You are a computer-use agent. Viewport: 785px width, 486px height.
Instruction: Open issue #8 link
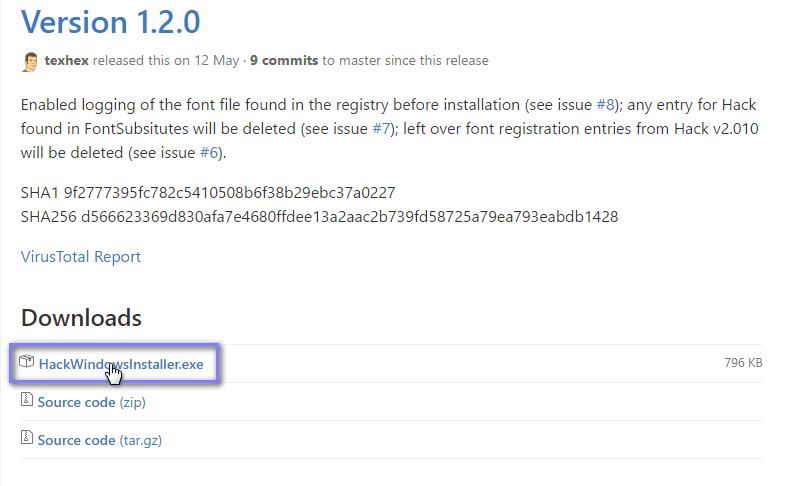point(605,105)
